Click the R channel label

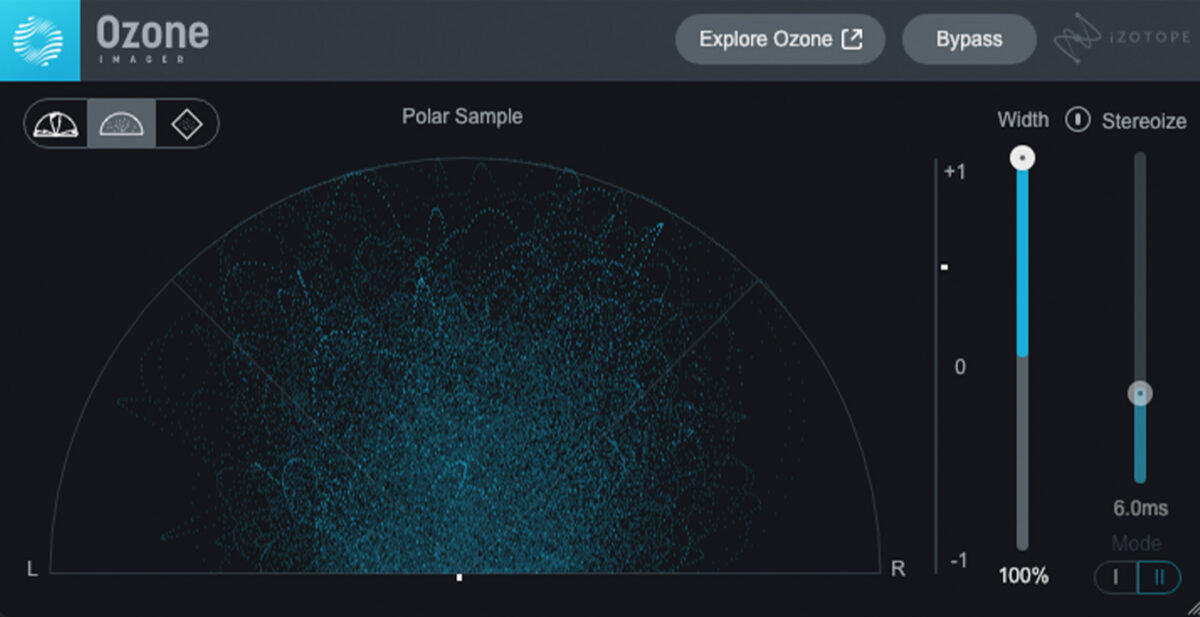[898, 569]
